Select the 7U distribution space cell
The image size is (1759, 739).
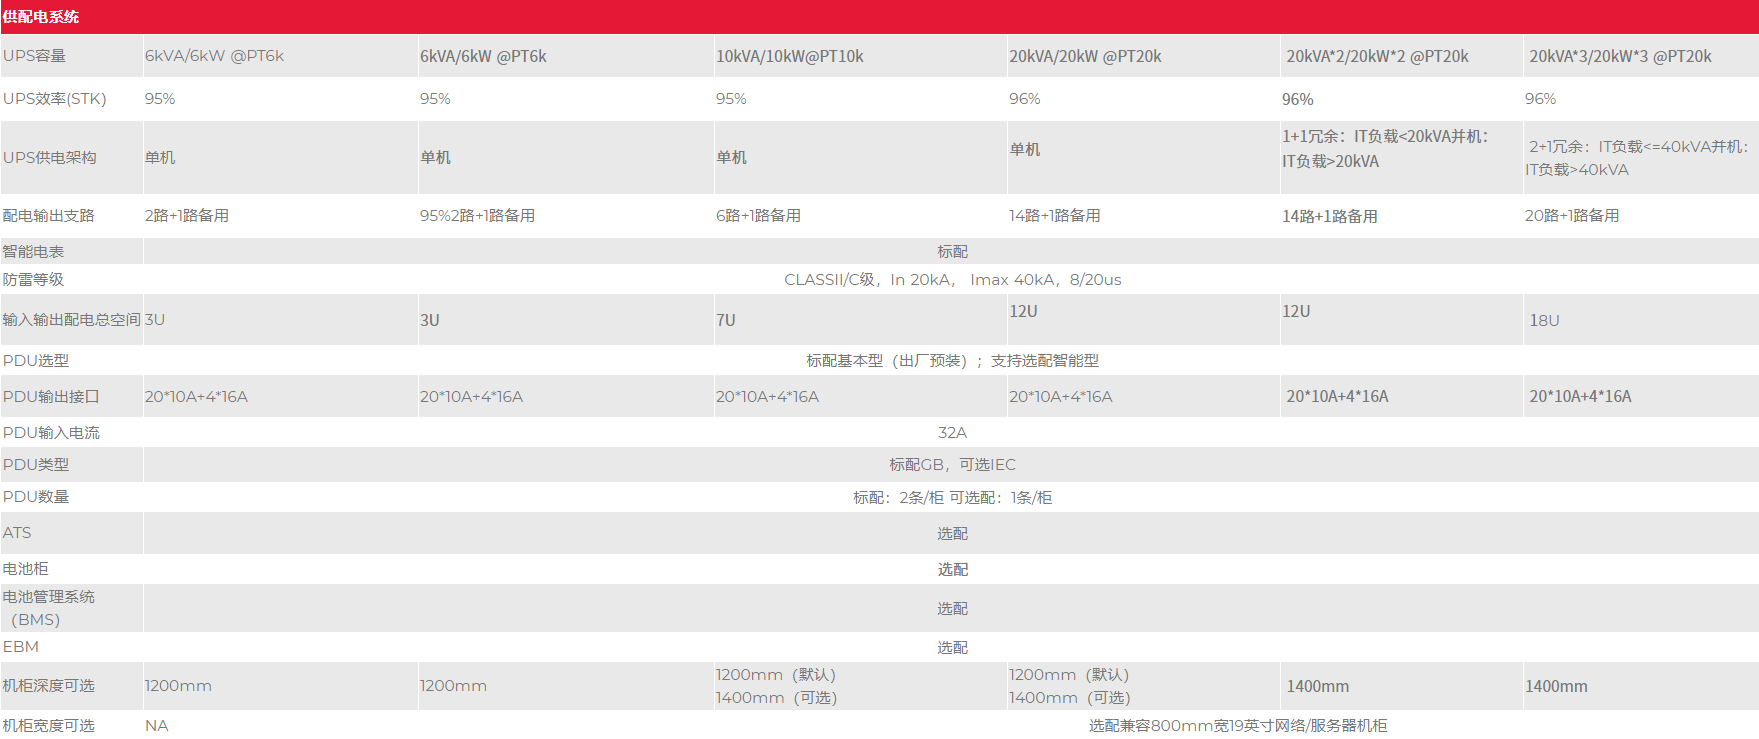tap(725, 320)
